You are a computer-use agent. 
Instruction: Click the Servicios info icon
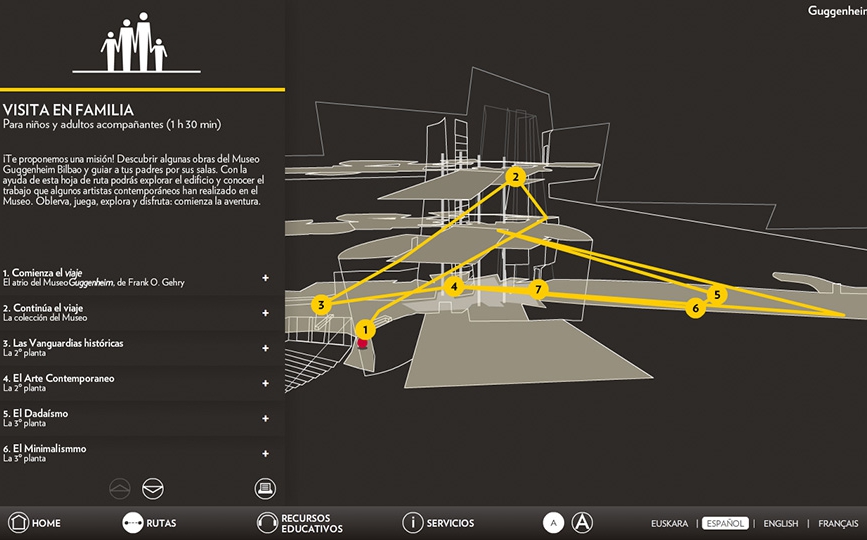(x=412, y=522)
